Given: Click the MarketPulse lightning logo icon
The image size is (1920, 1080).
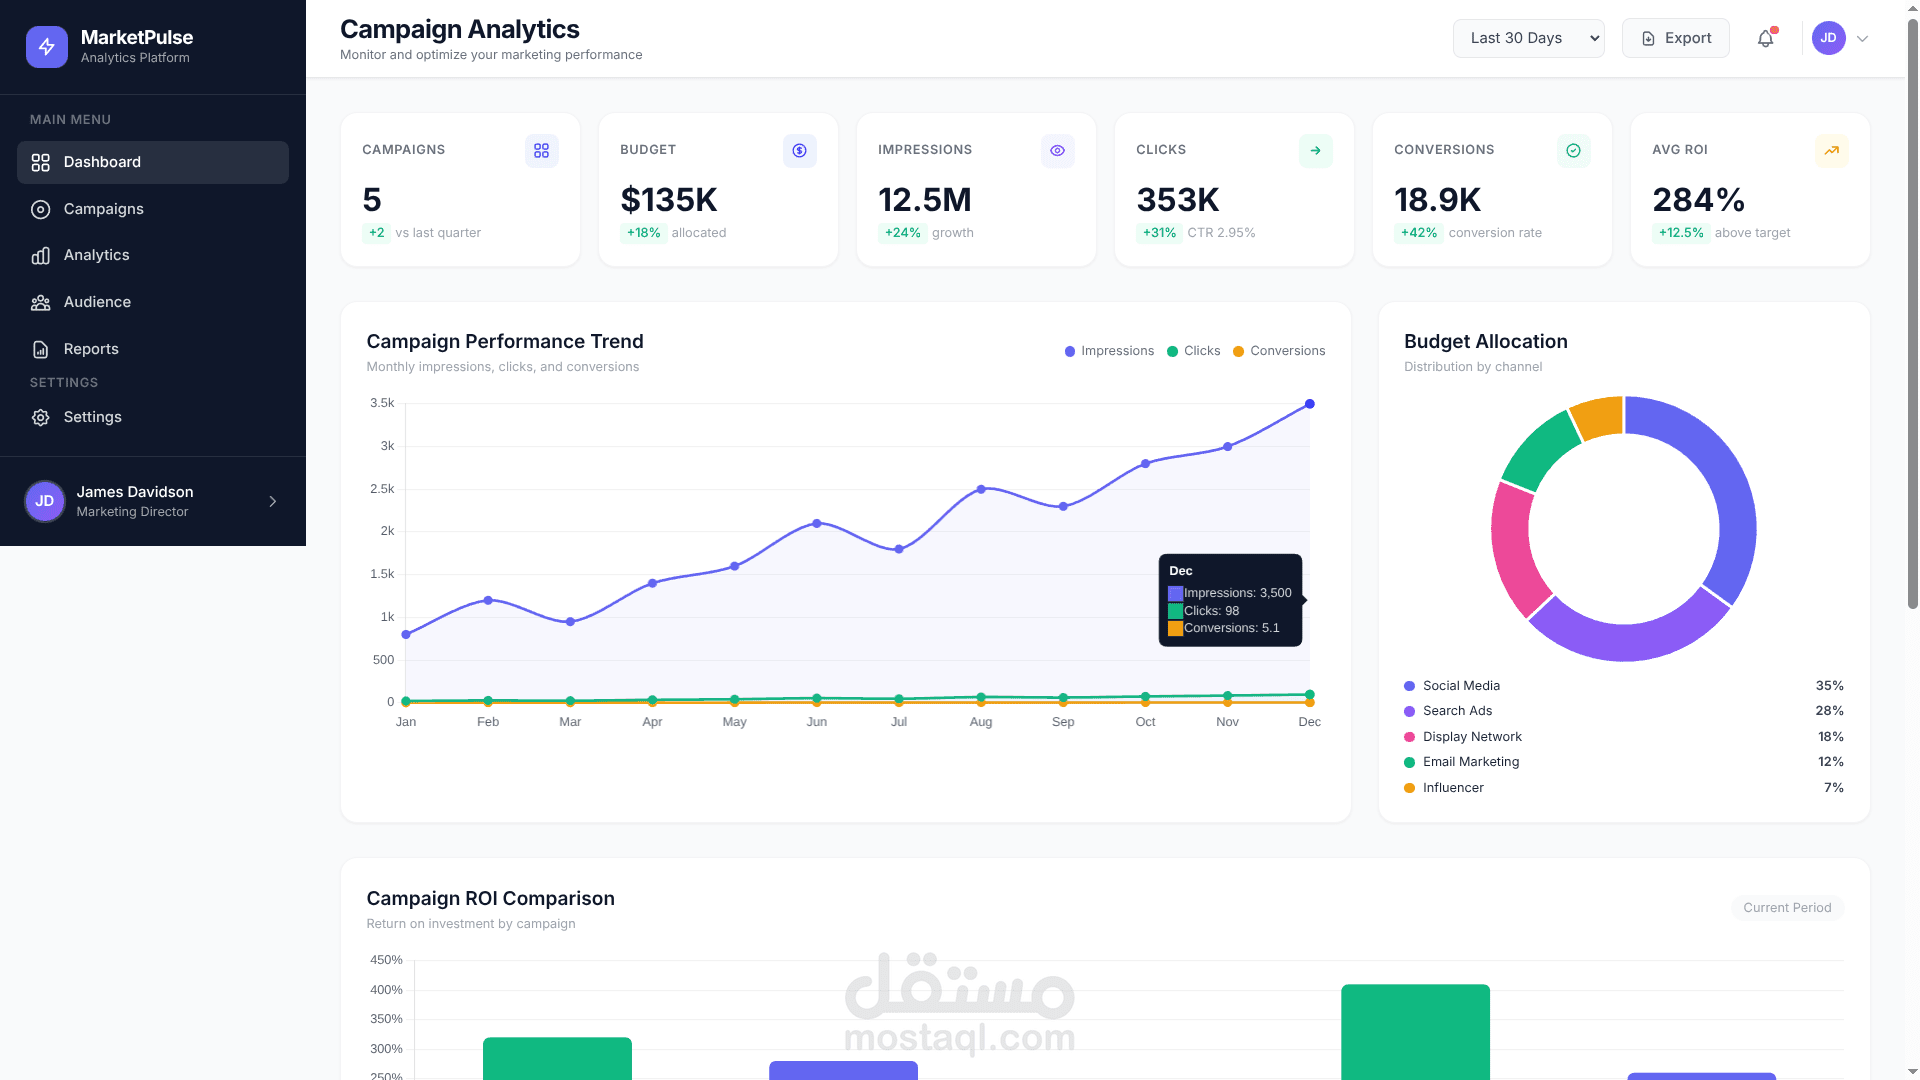Looking at the screenshot, I should click(x=47, y=47).
